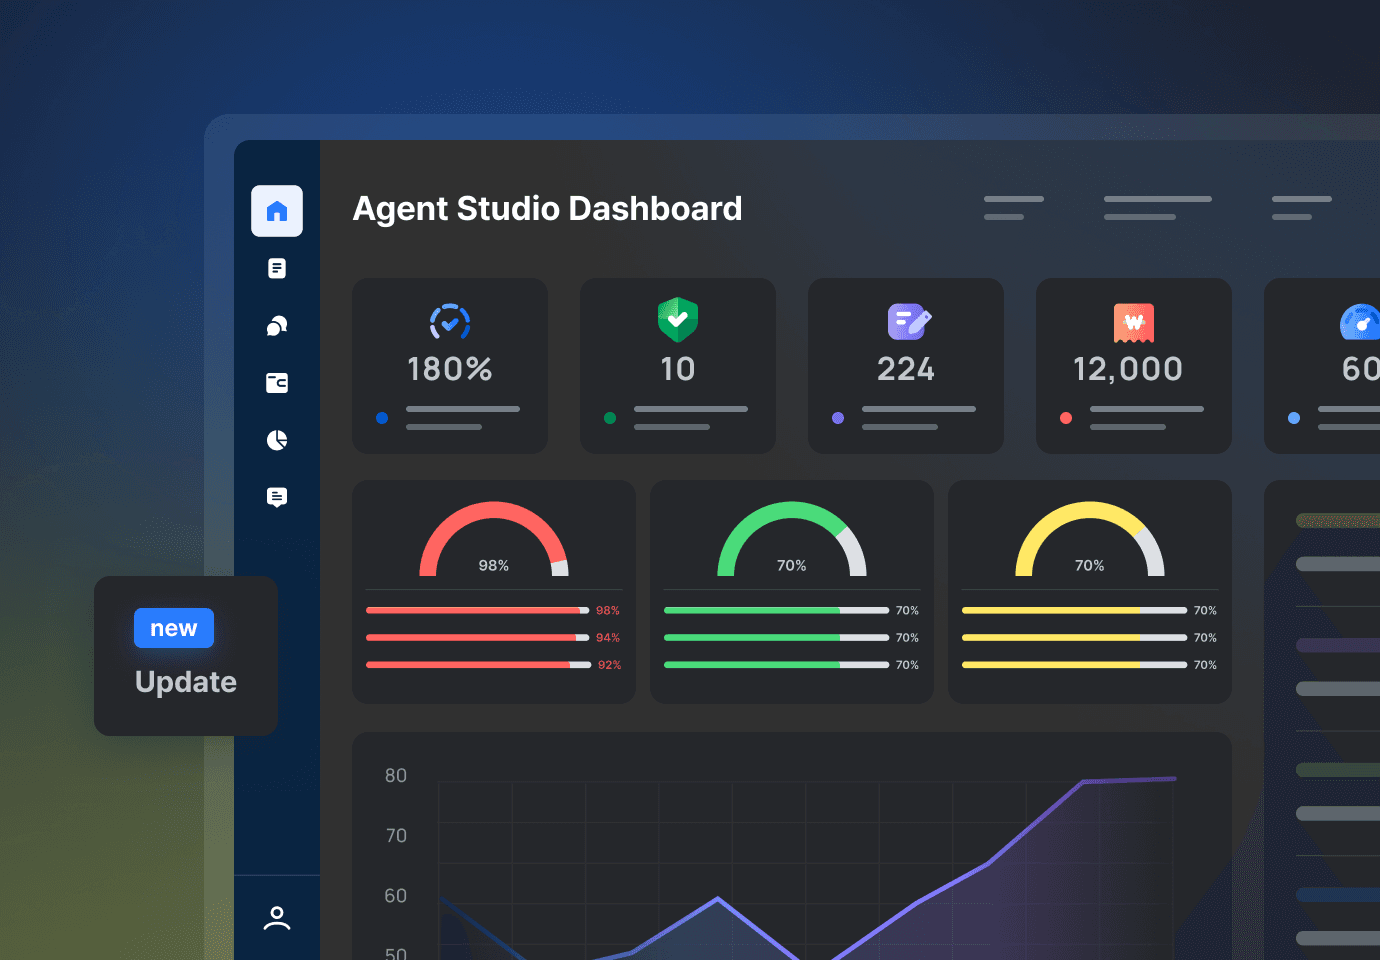The width and height of the screenshot is (1380, 960).
Task: Select the 224 stat value
Action: (x=906, y=369)
